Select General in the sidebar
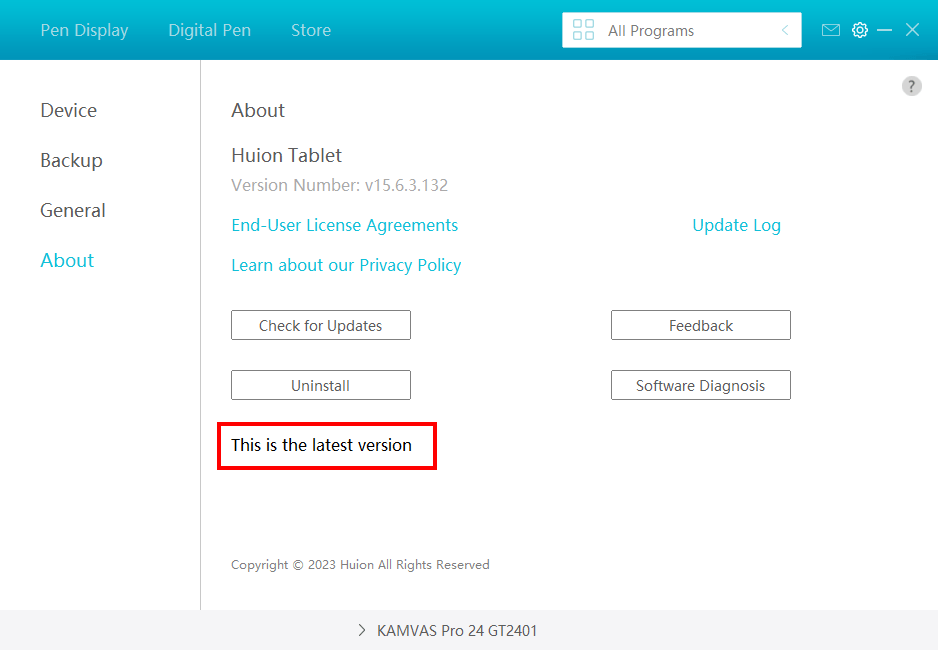 tap(73, 210)
